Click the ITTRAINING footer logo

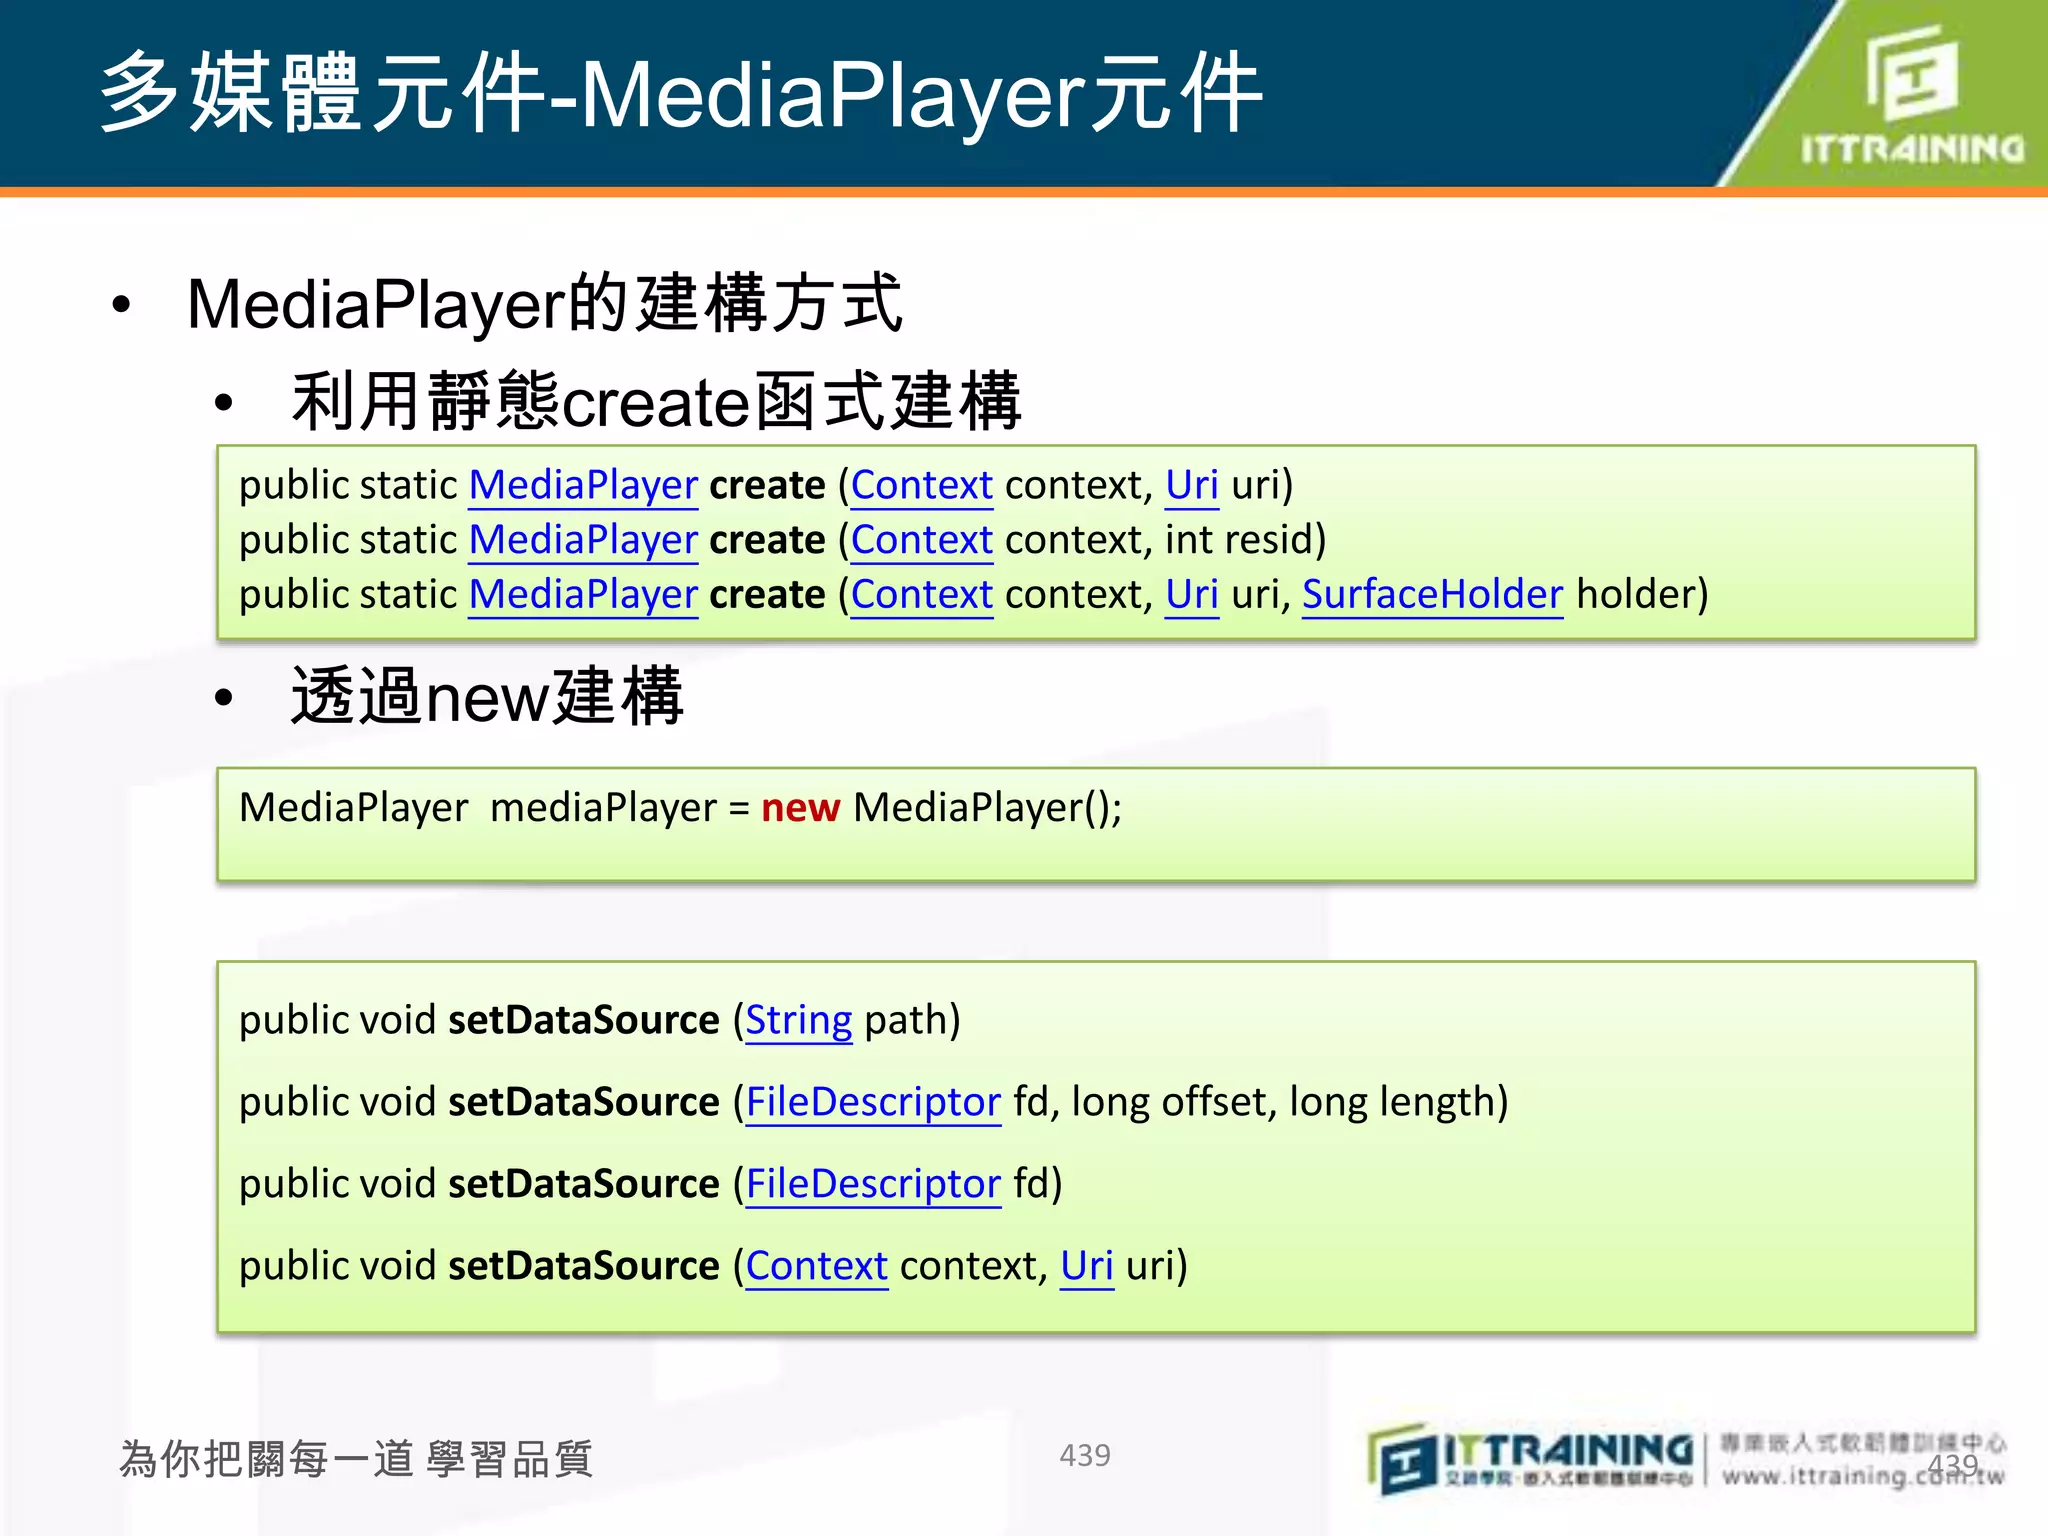(1530, 1459)
